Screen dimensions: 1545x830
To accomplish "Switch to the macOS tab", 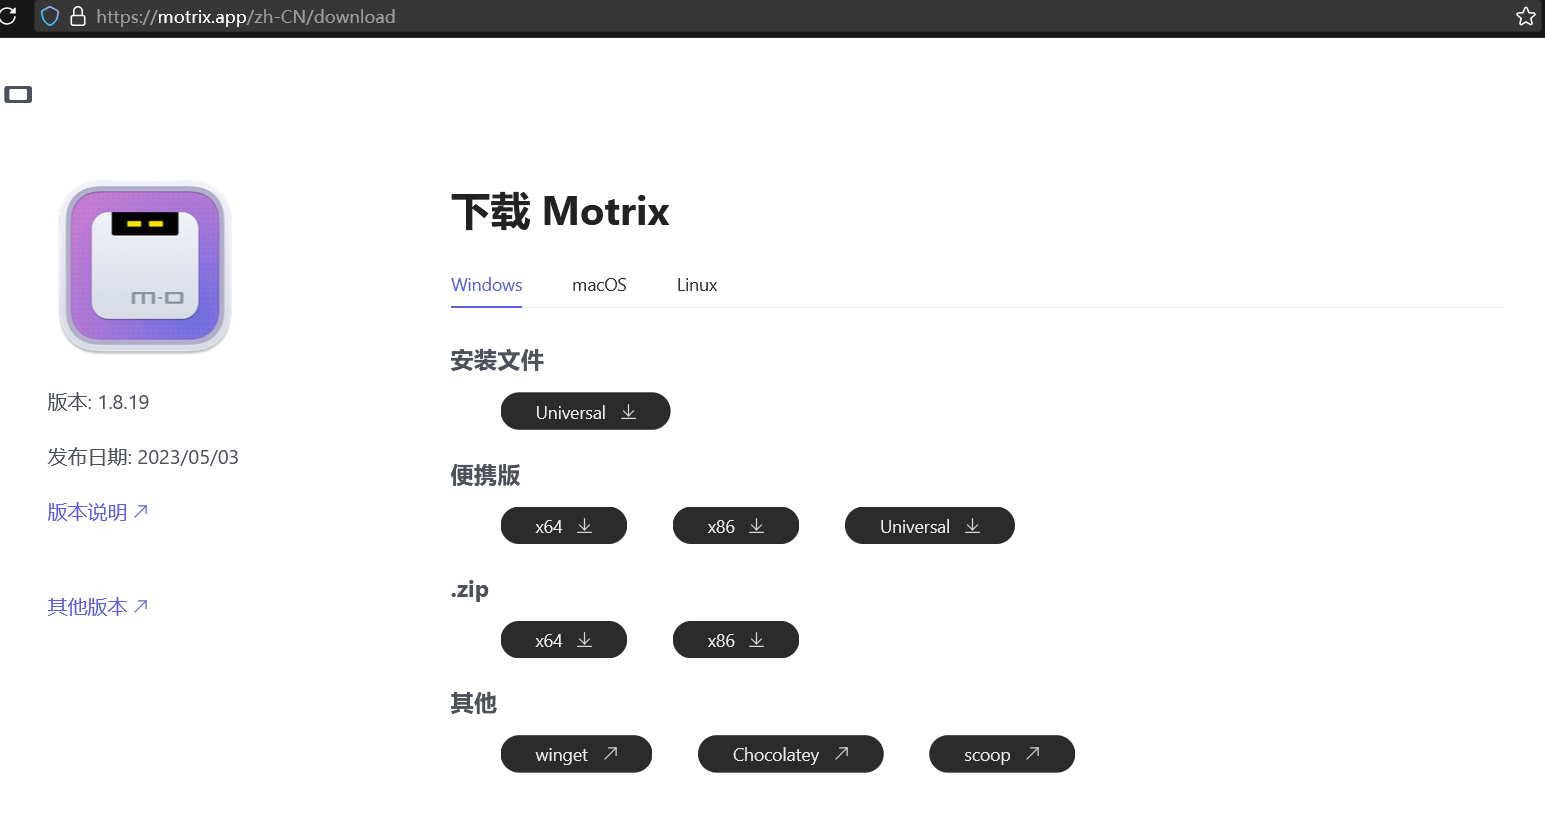I will click(x=599, y=285).
